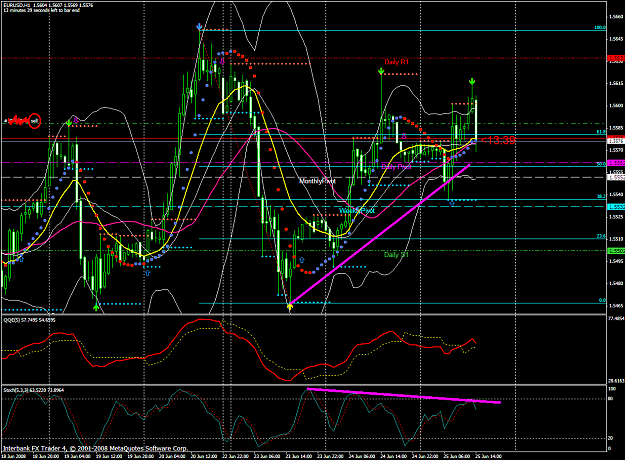Select the WeeklyPivot label
Image resolution: width=625 pixels, height=460 pixels.
(x=357, y=210)
